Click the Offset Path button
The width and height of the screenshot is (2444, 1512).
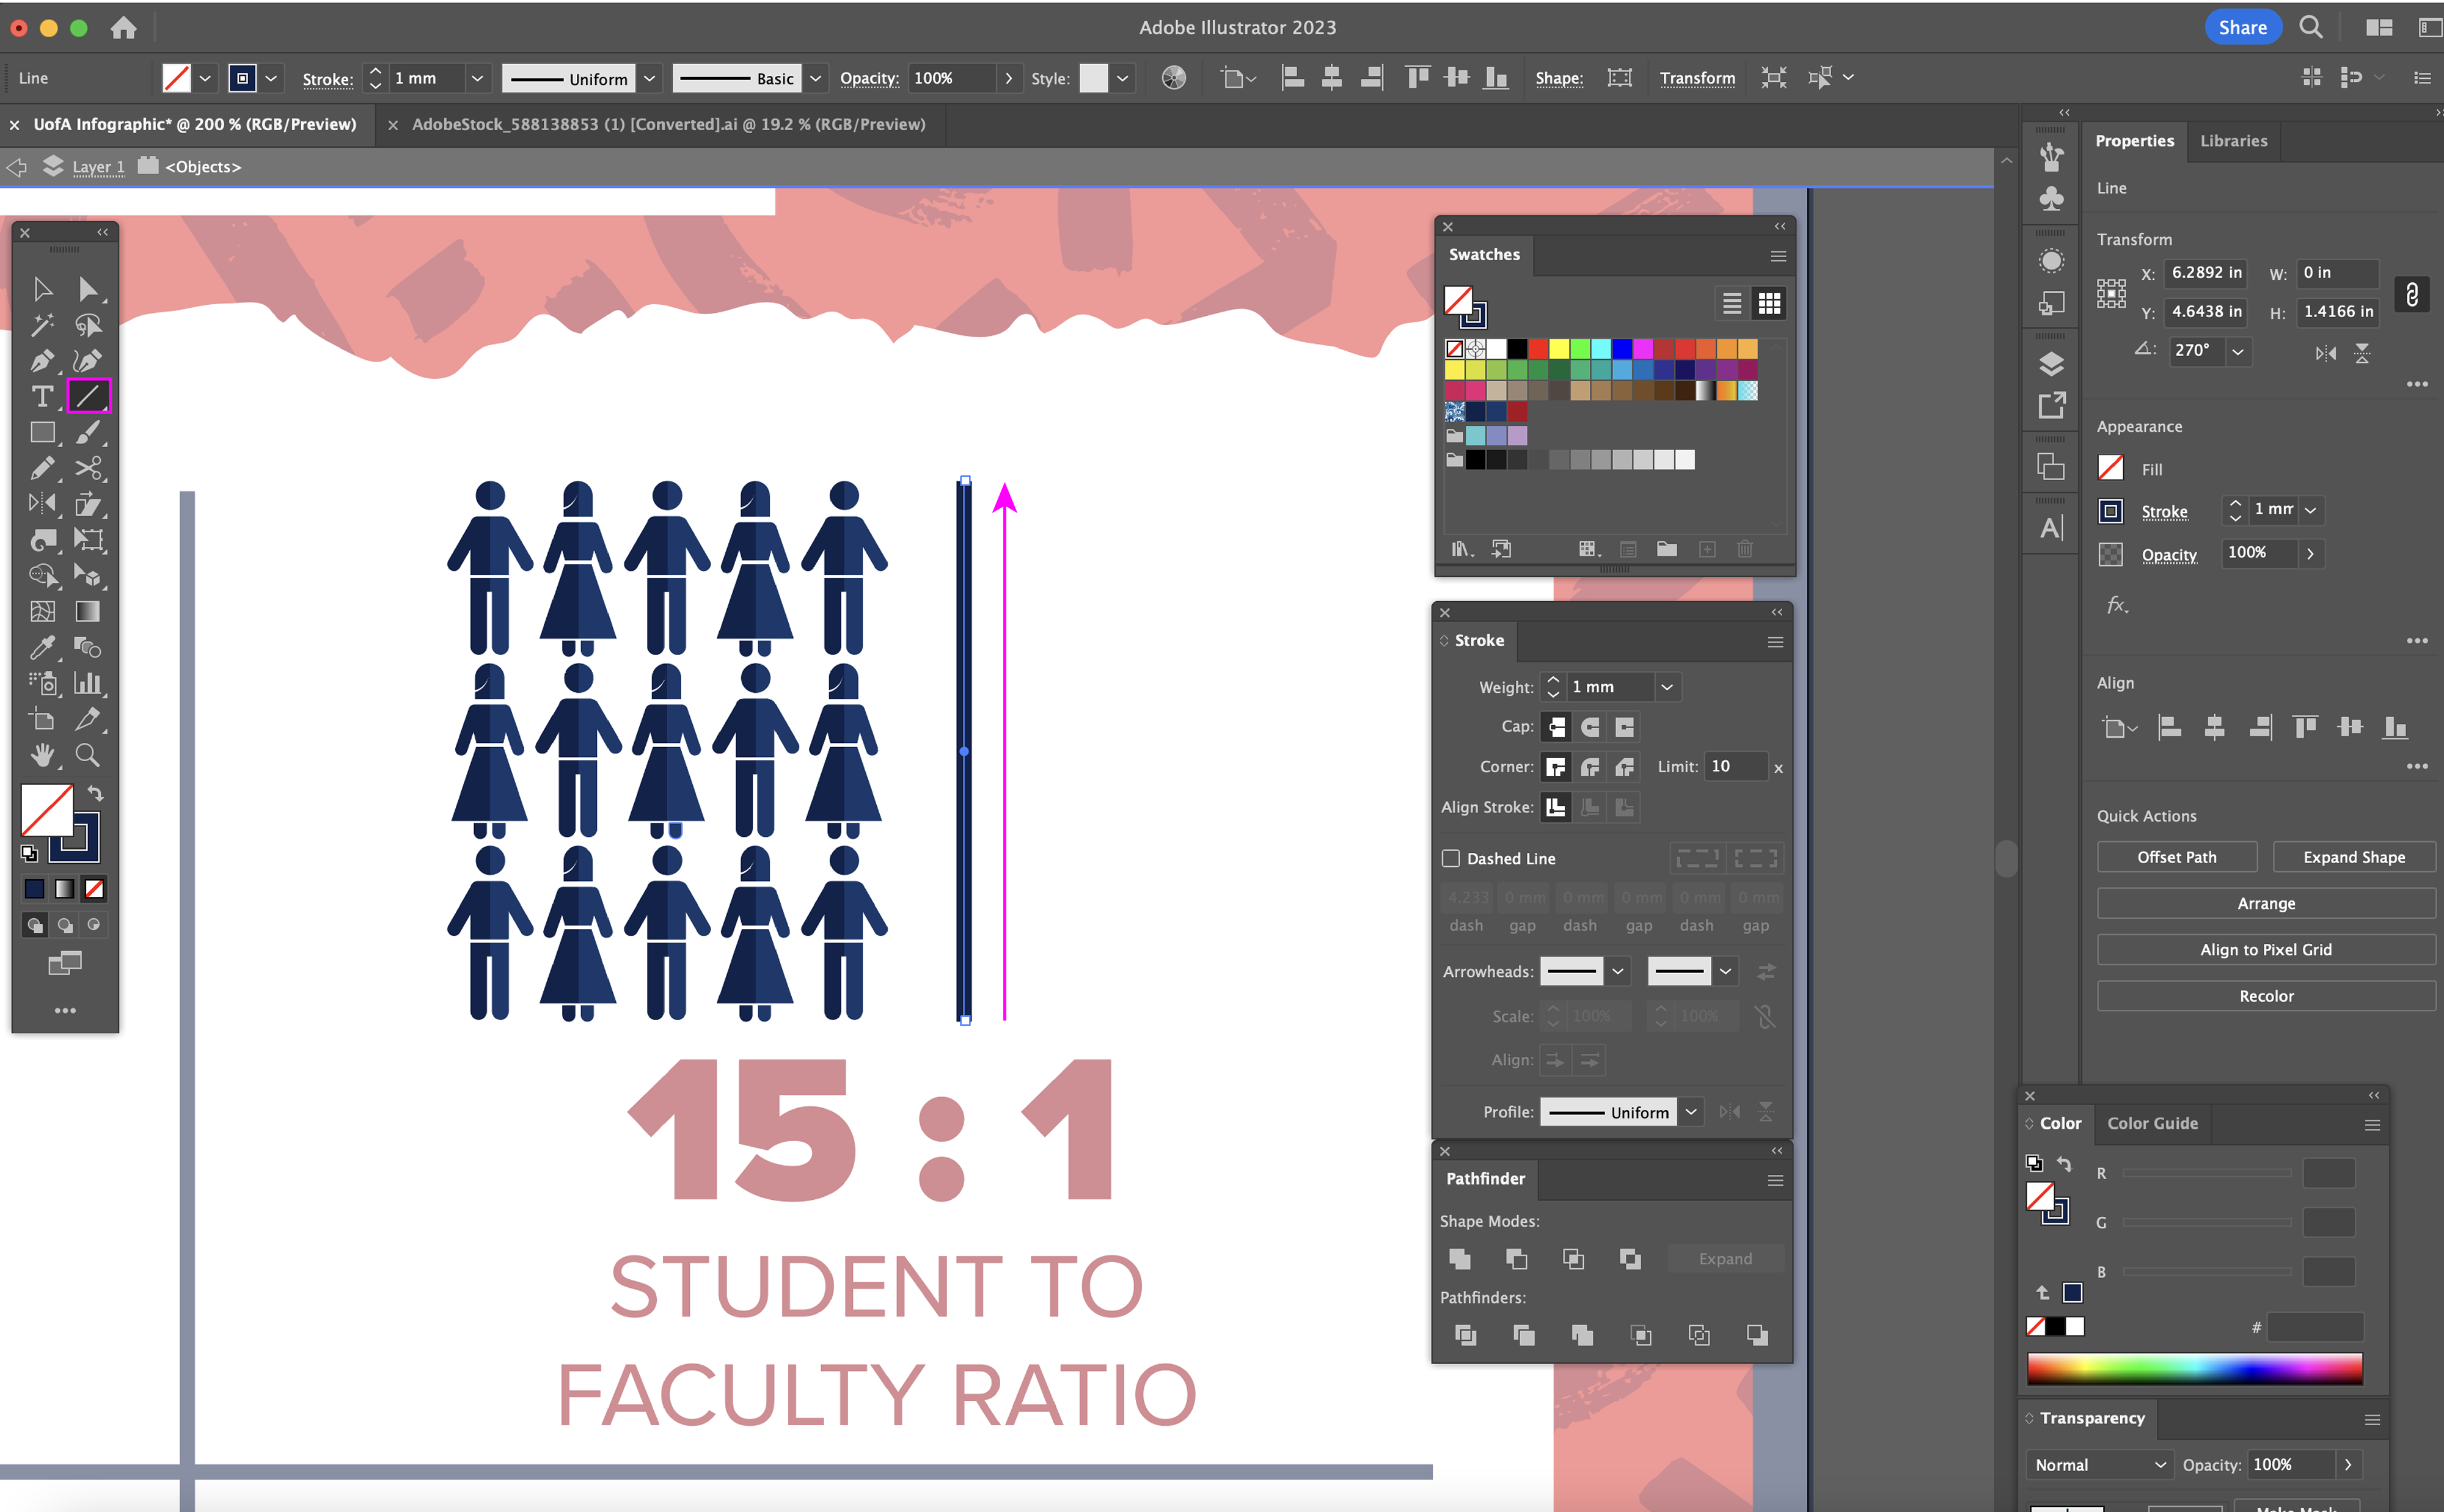point(2176,857)
